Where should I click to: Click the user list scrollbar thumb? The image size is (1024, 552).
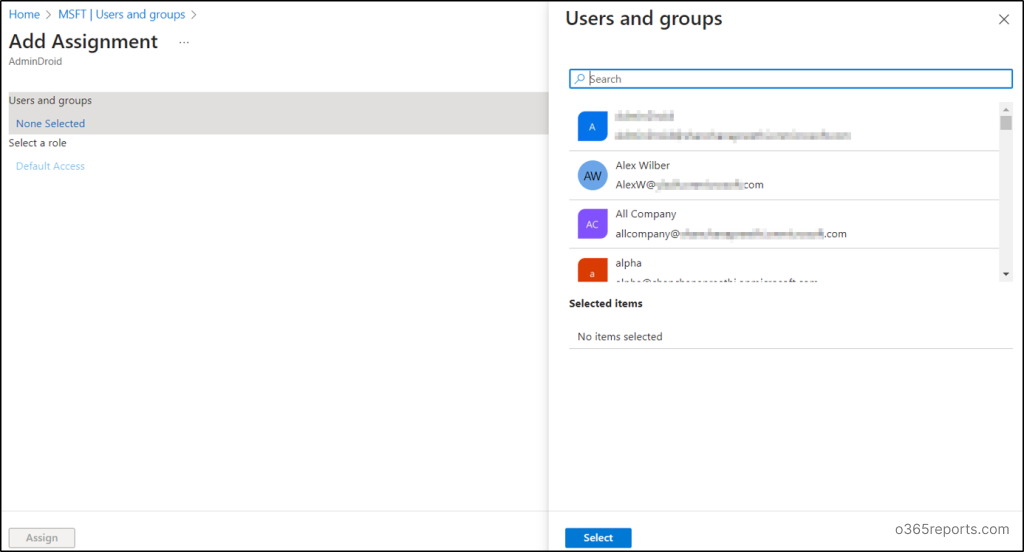point(1006,123)
